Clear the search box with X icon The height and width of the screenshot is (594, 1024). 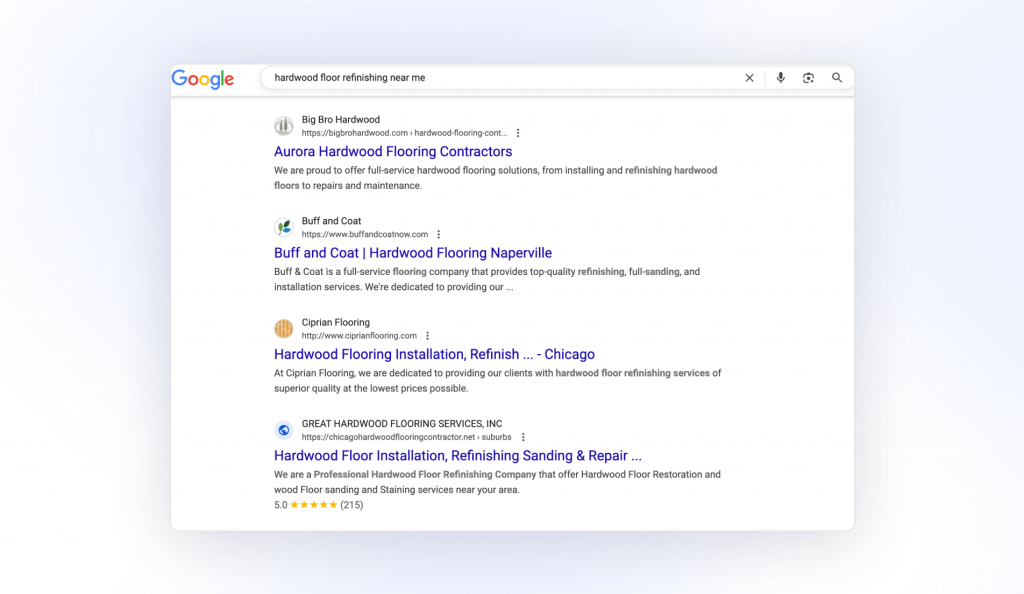tap(749, 78)
